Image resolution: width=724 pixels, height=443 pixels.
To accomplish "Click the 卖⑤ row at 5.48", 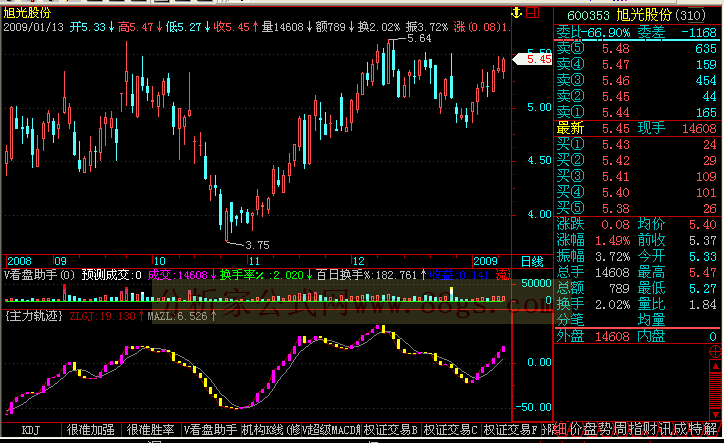I will (636, 49).
